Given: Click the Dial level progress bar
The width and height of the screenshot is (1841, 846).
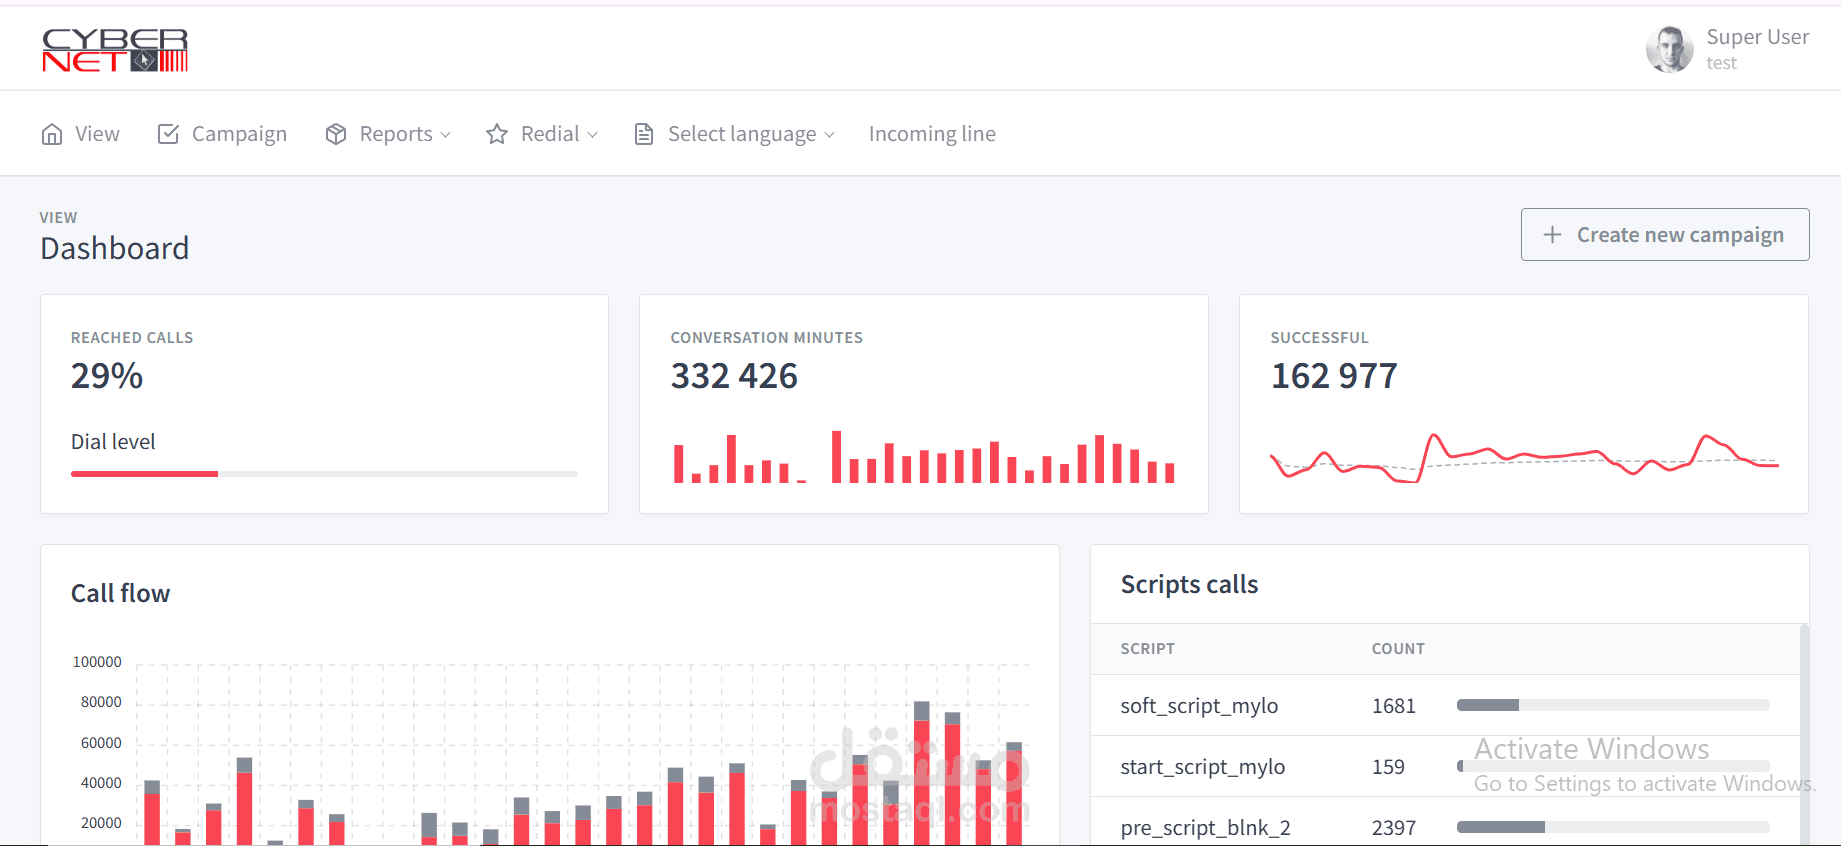Looking at the screenshot, I should pyautogui.click(x=324, y=474).
